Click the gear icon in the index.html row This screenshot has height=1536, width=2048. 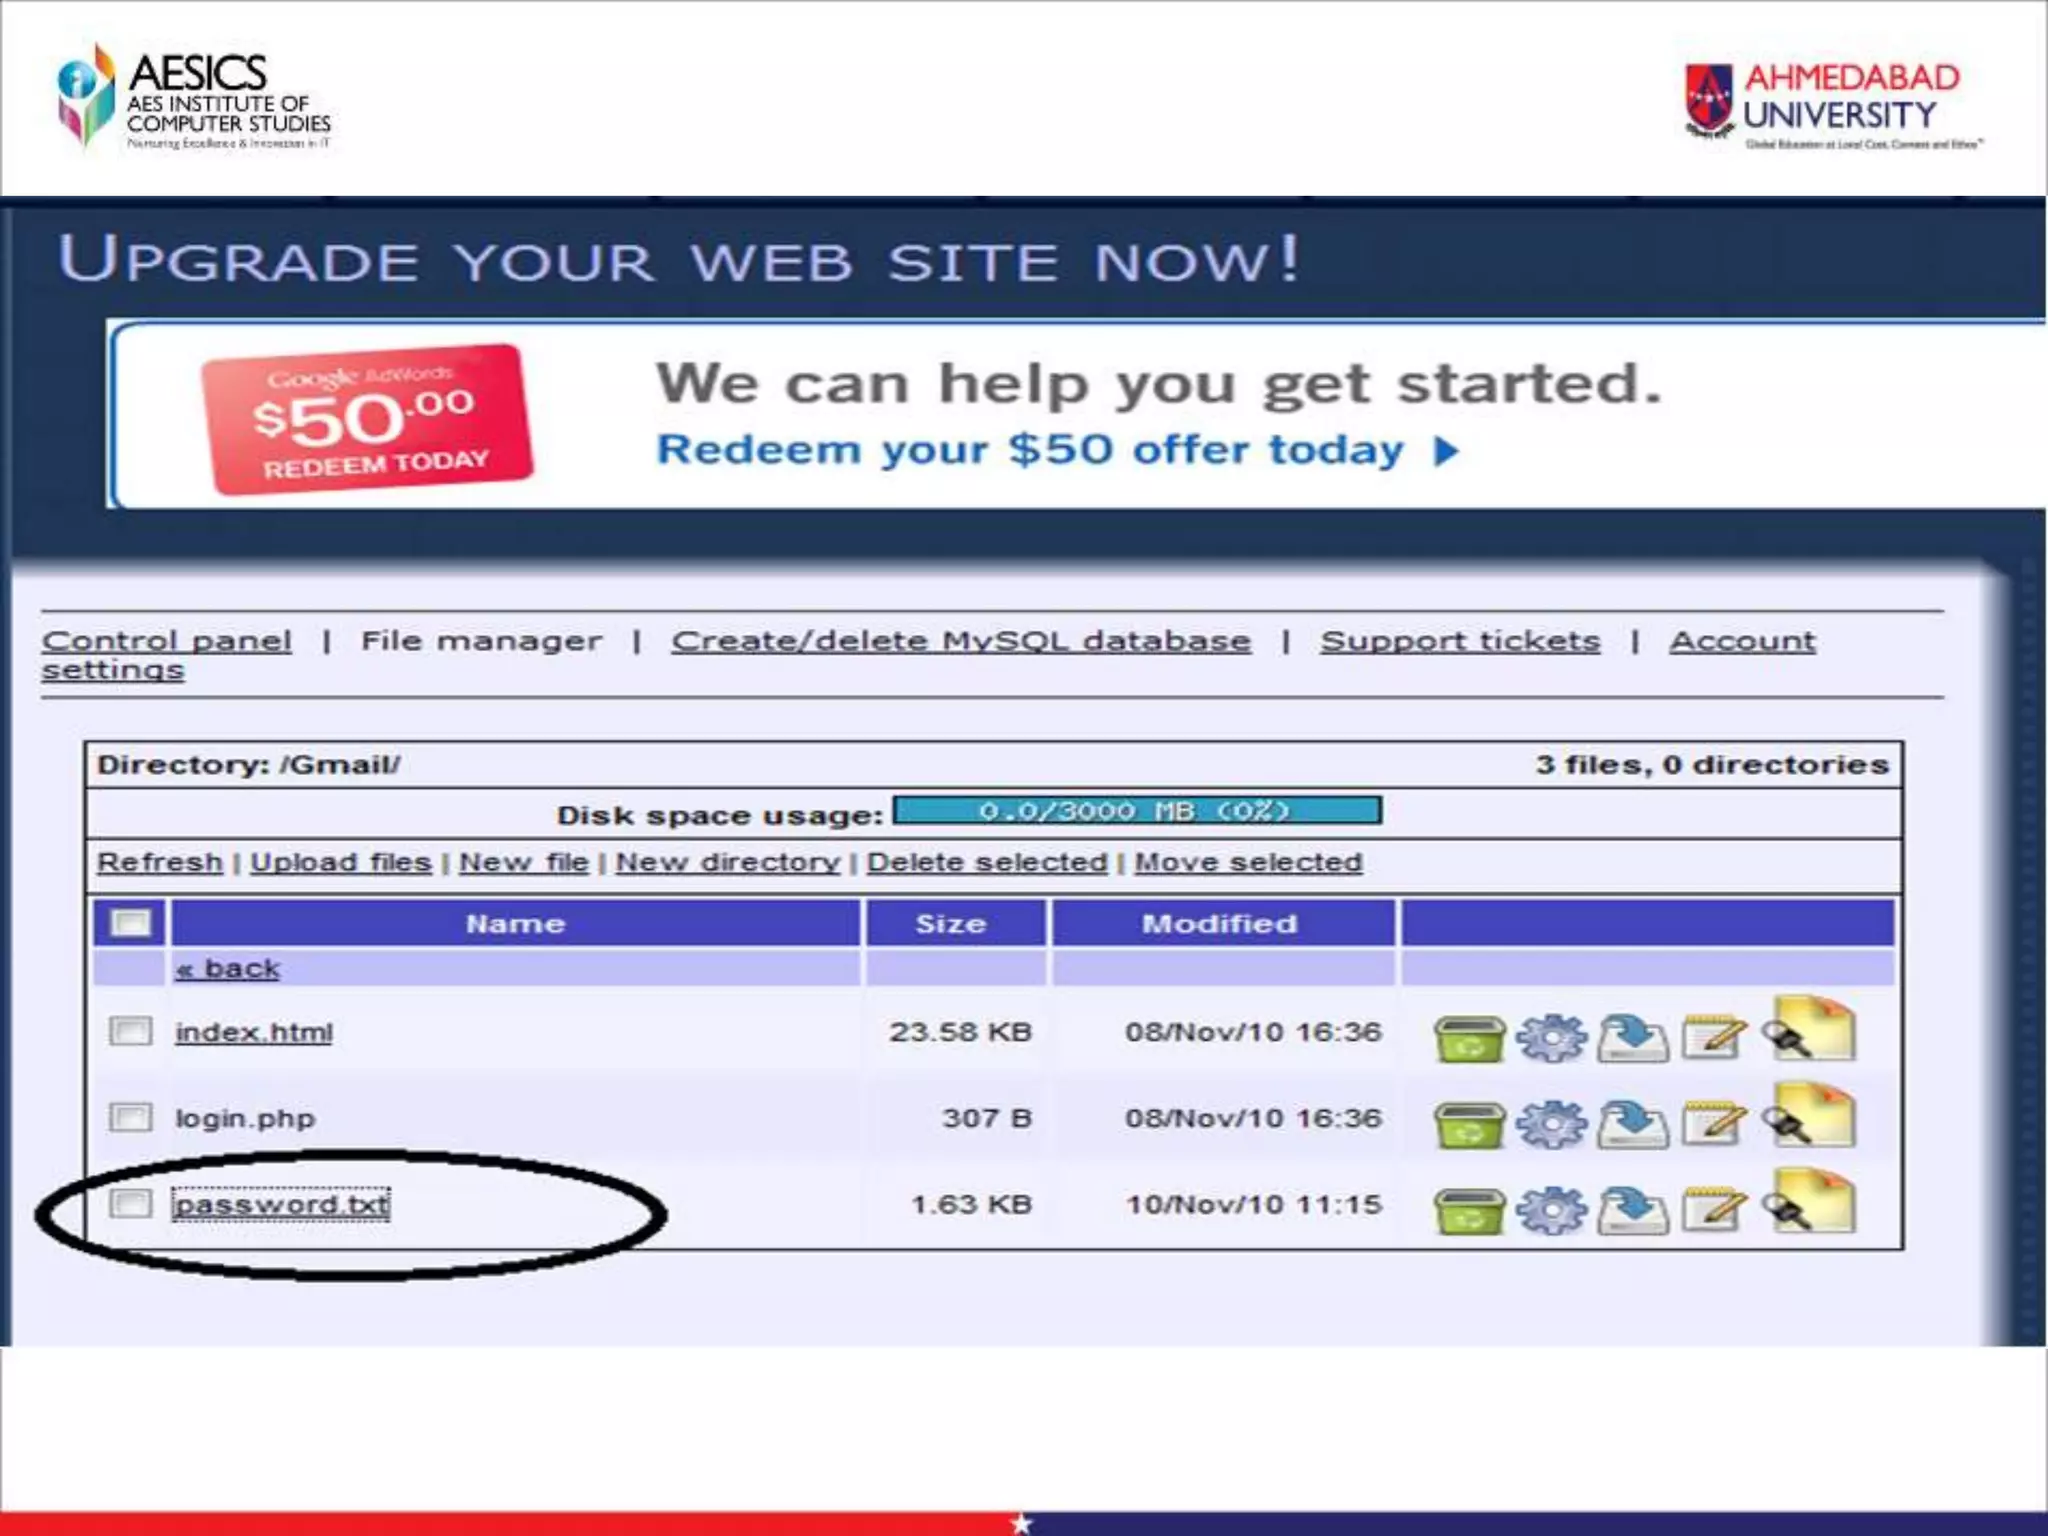1551,1038
